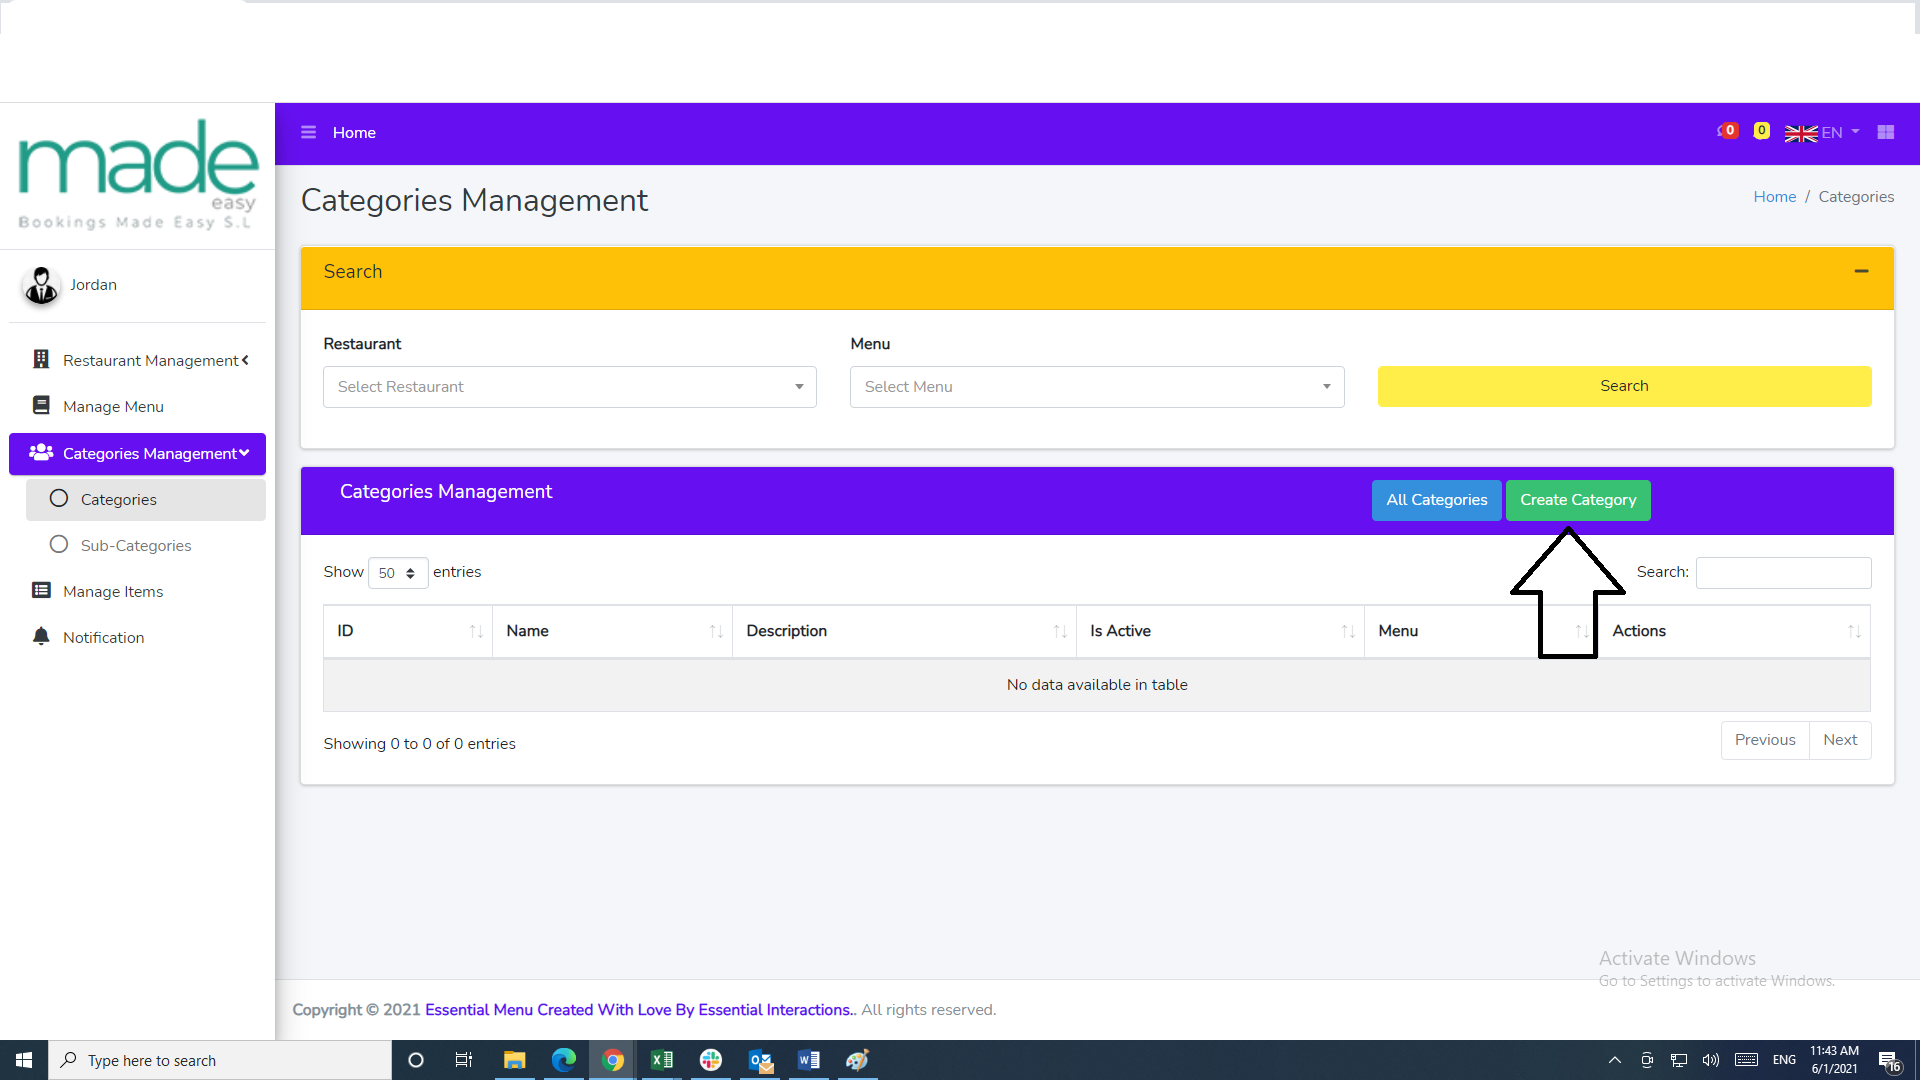Screen dimensions: 1920x1080
Task: Open the Manage Items sidebar item
Action: (x=138, y=591)
